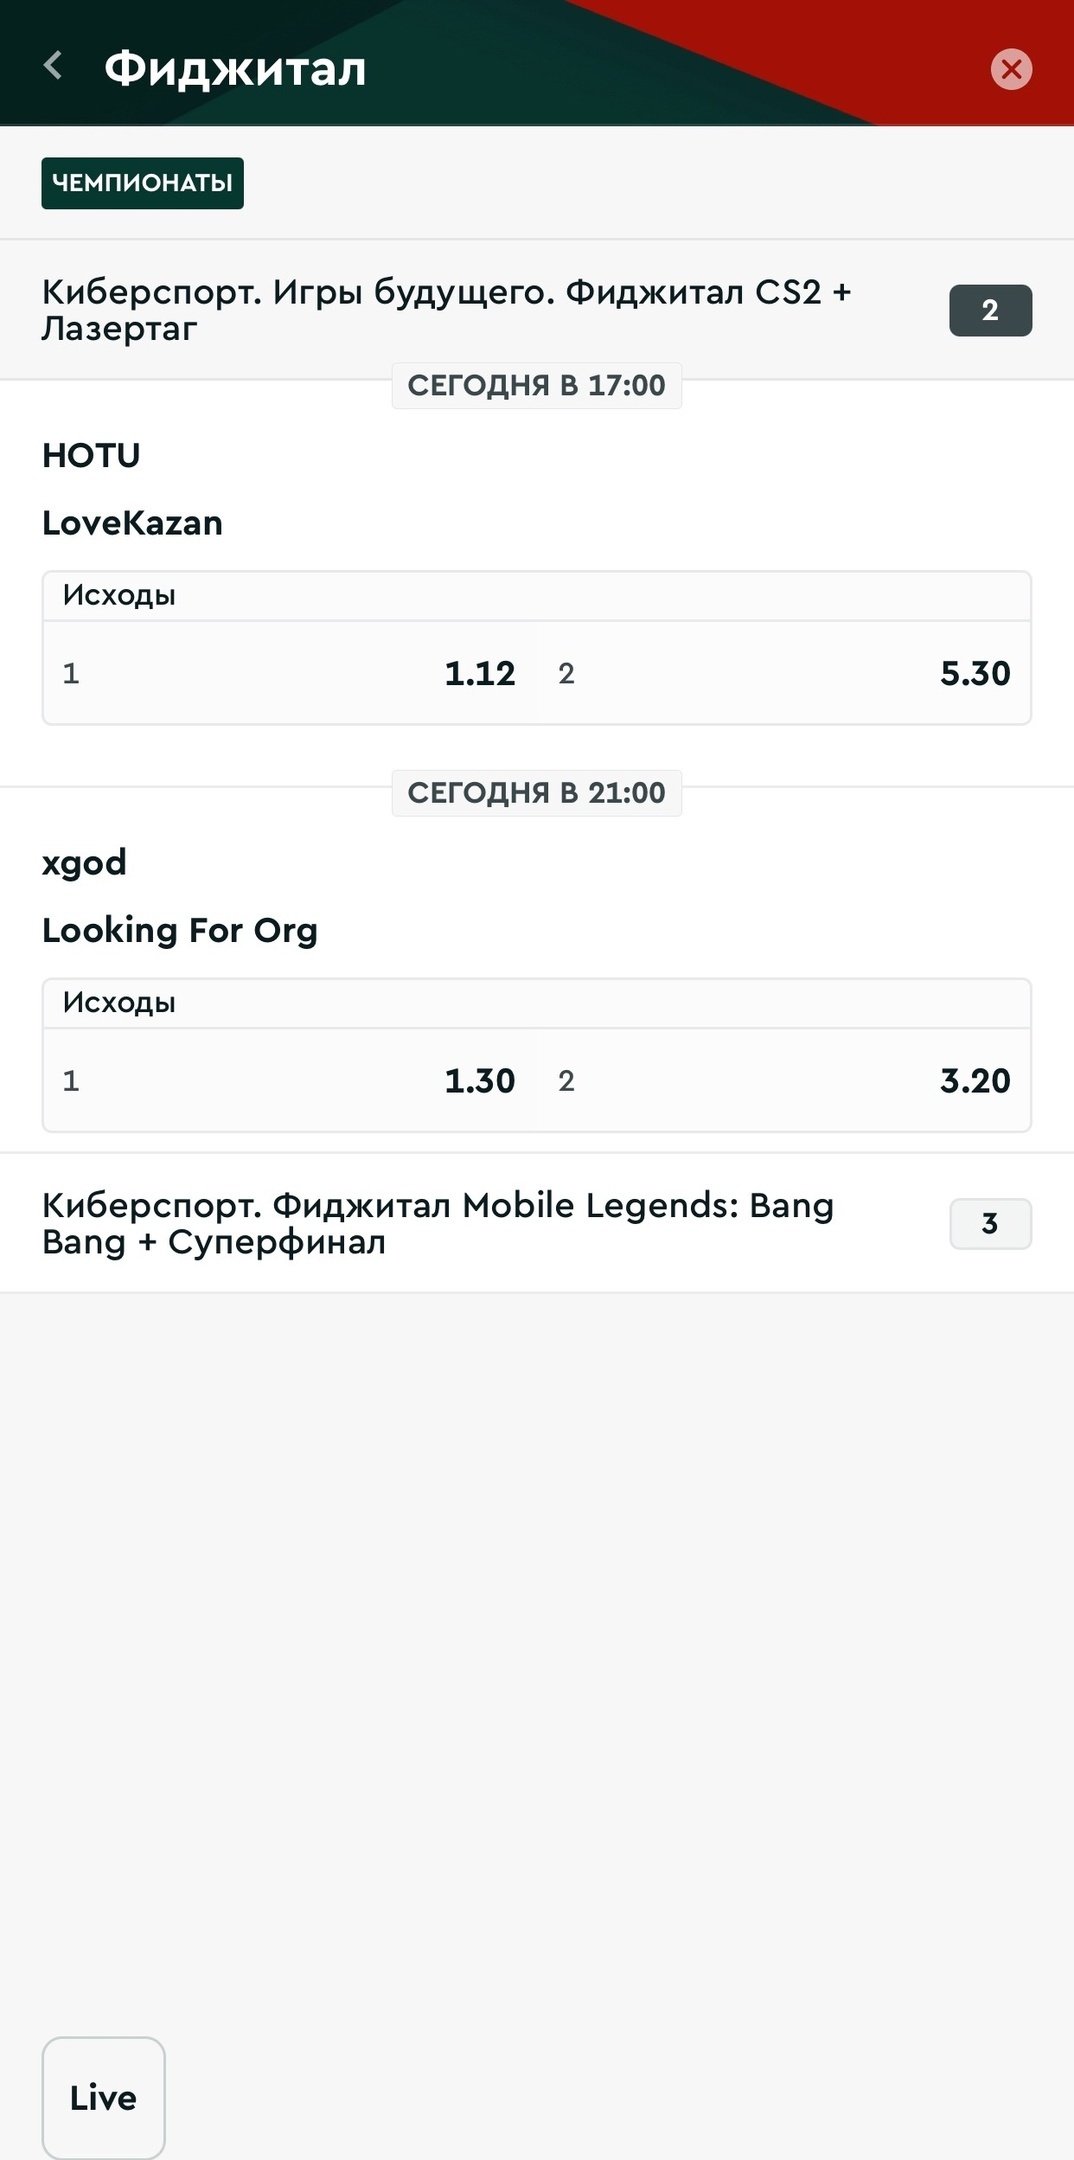
Task: Open match via LoveKazan team name
Action: tap(132, 523)
